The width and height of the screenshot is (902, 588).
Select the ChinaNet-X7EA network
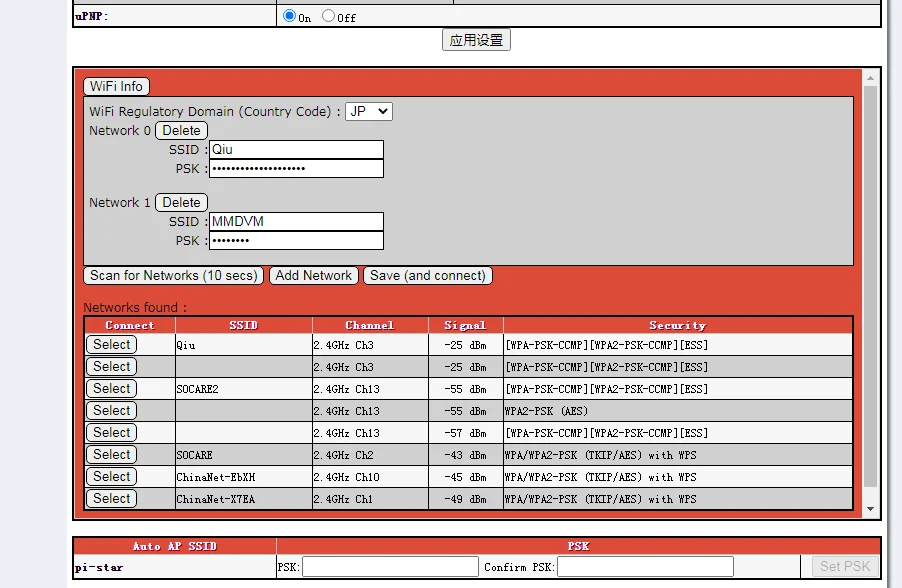tap(112, 499)
